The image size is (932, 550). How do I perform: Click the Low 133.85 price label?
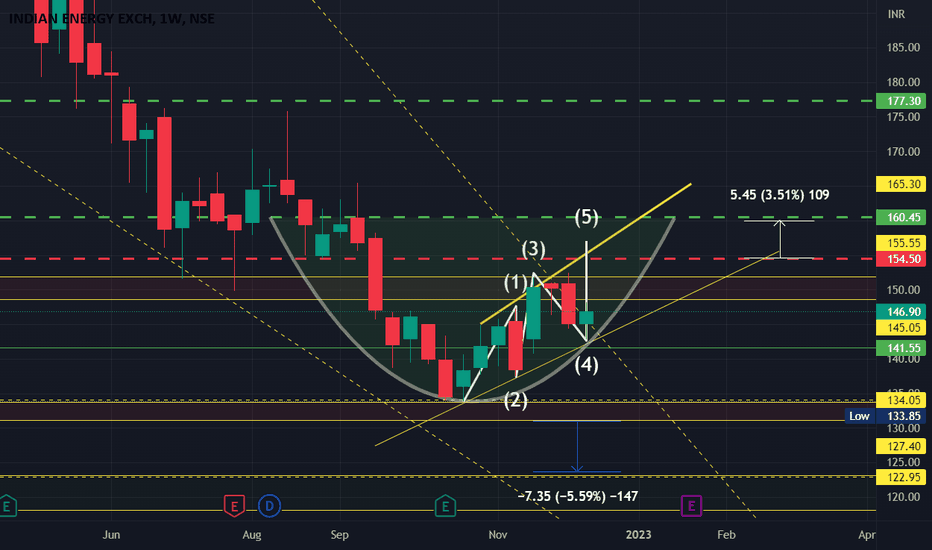point(885,416)
